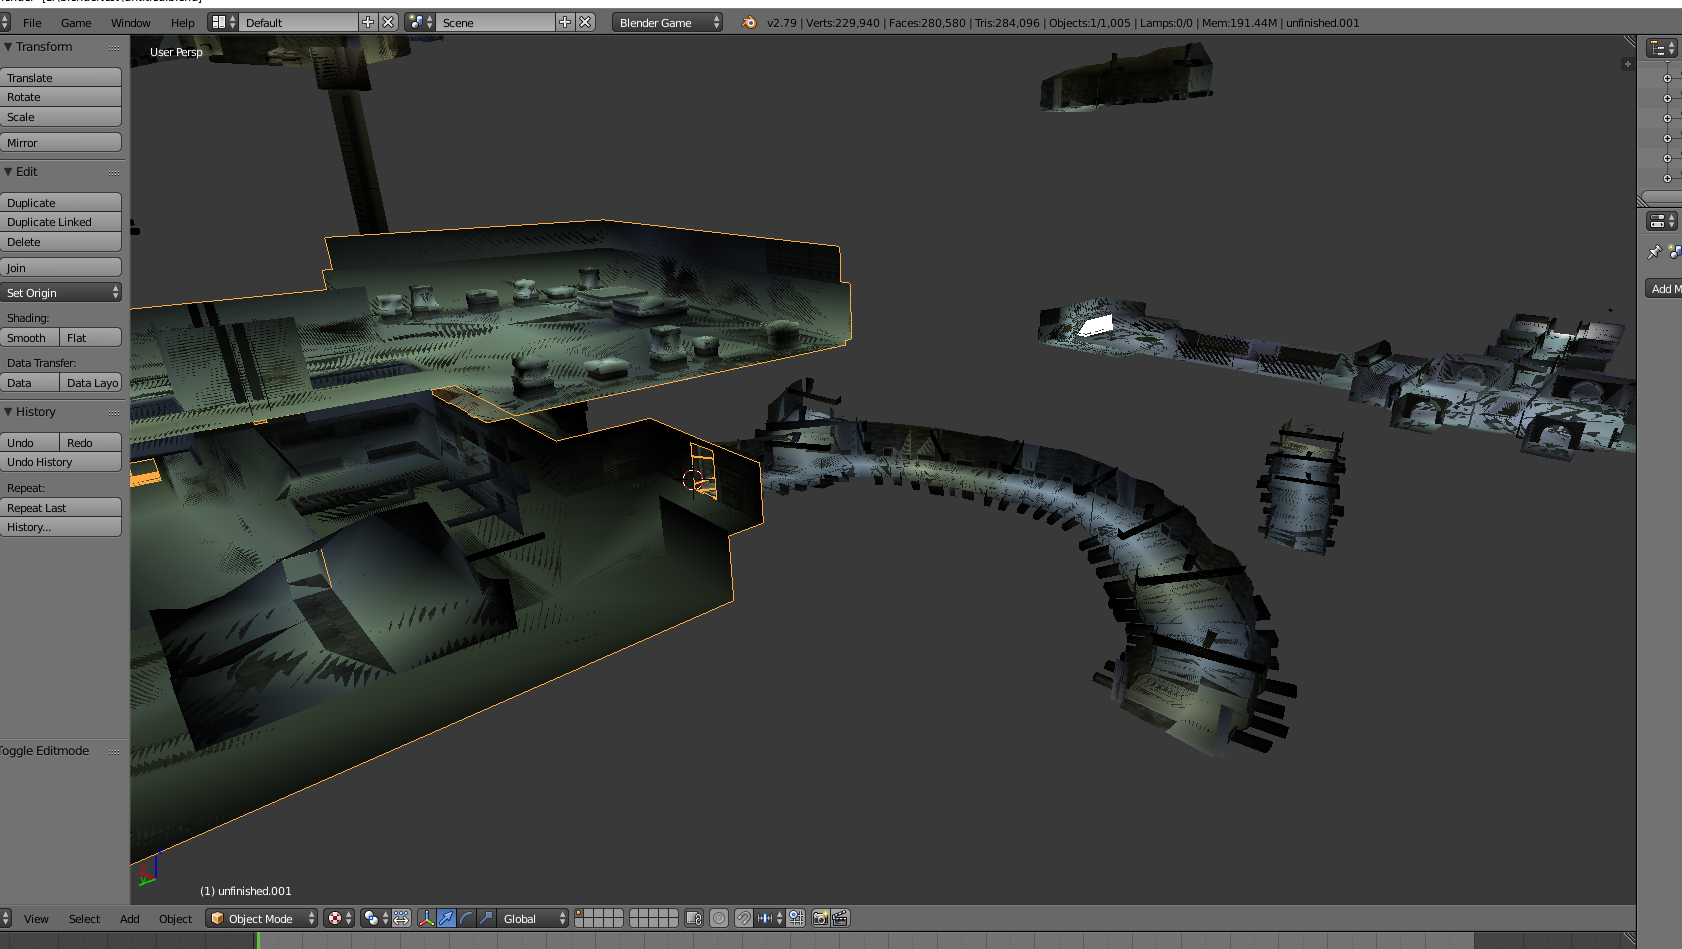Enable the Scale manipulator icon
The height and width of the screenshot is (949, 1682).
pyautogui.click(x=485, y=918)
